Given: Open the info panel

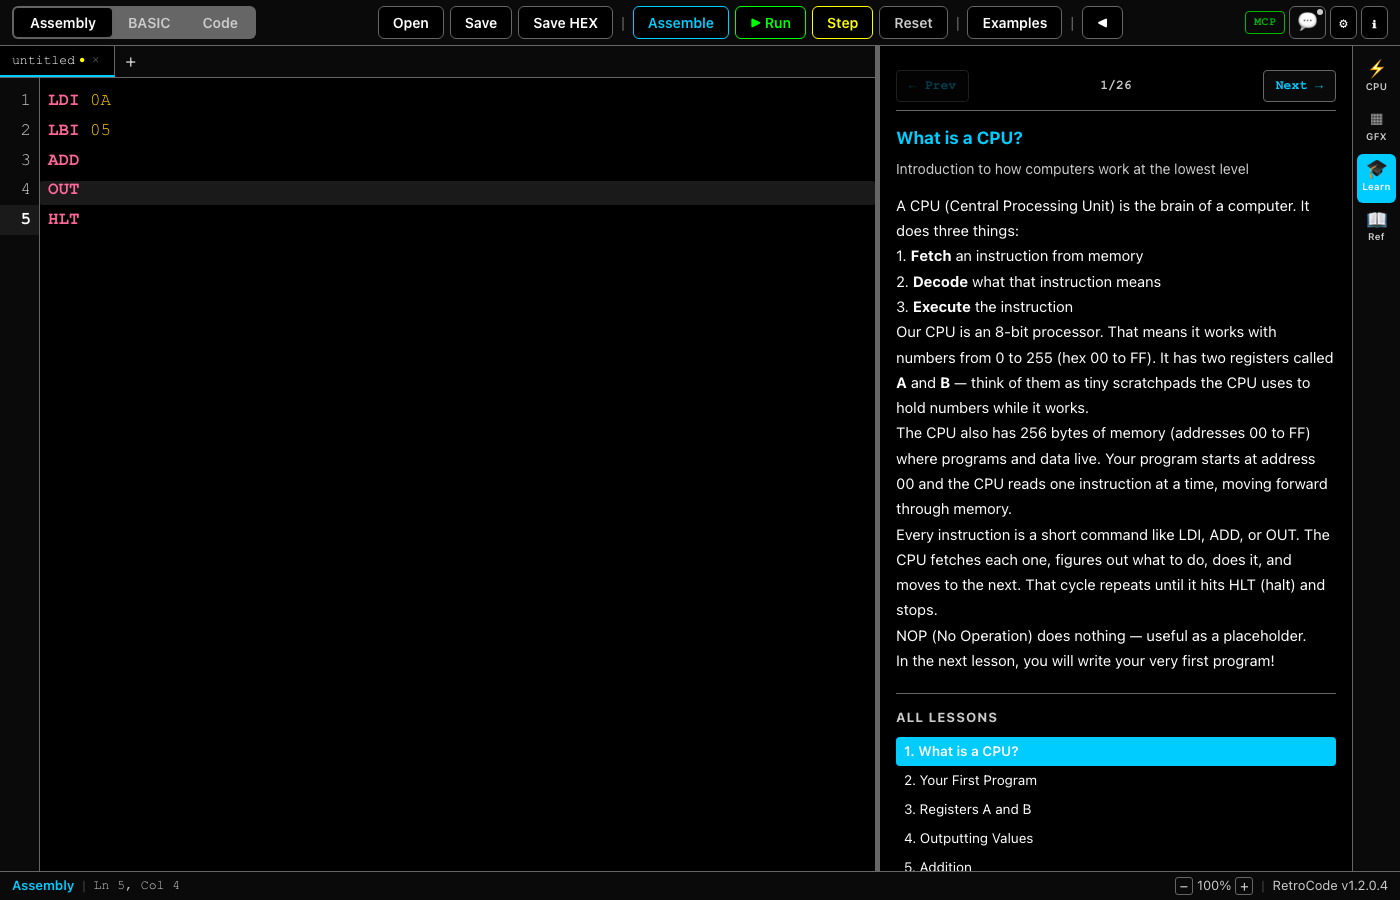Looking at the screenshot, I should pyautogui.click(x=1375, y=22).
